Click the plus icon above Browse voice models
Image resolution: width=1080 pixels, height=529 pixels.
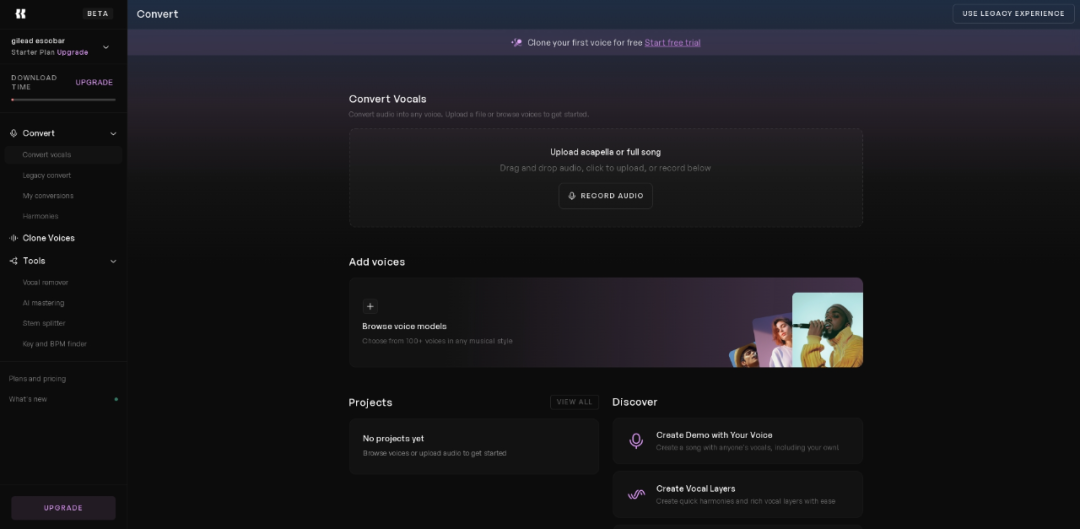click(370, 307)
